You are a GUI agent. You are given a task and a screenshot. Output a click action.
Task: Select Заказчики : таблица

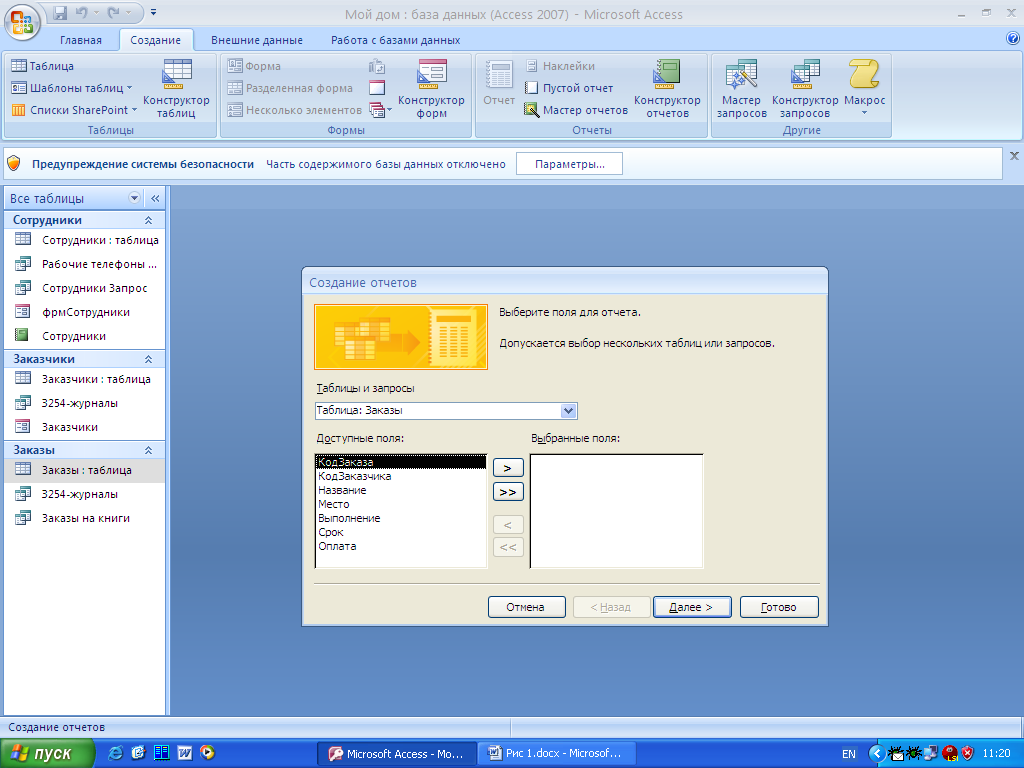pyautogui.click(x=85, y=379)
